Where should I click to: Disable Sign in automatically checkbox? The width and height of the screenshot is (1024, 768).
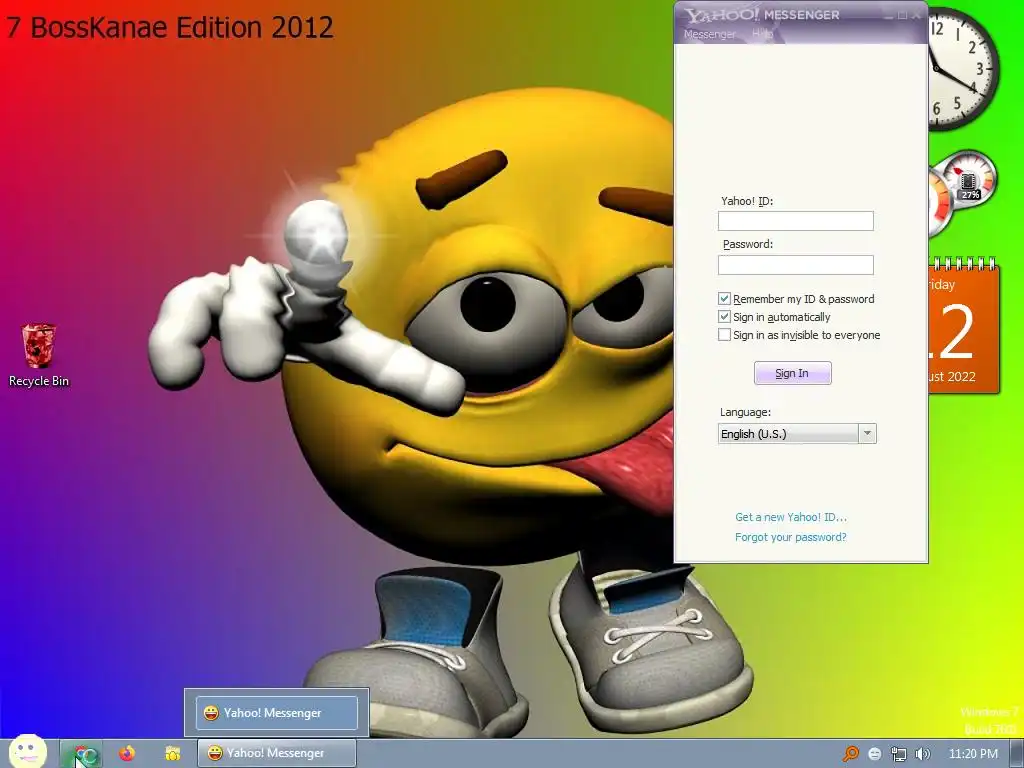pyautogui.click(x=724, y=317)
